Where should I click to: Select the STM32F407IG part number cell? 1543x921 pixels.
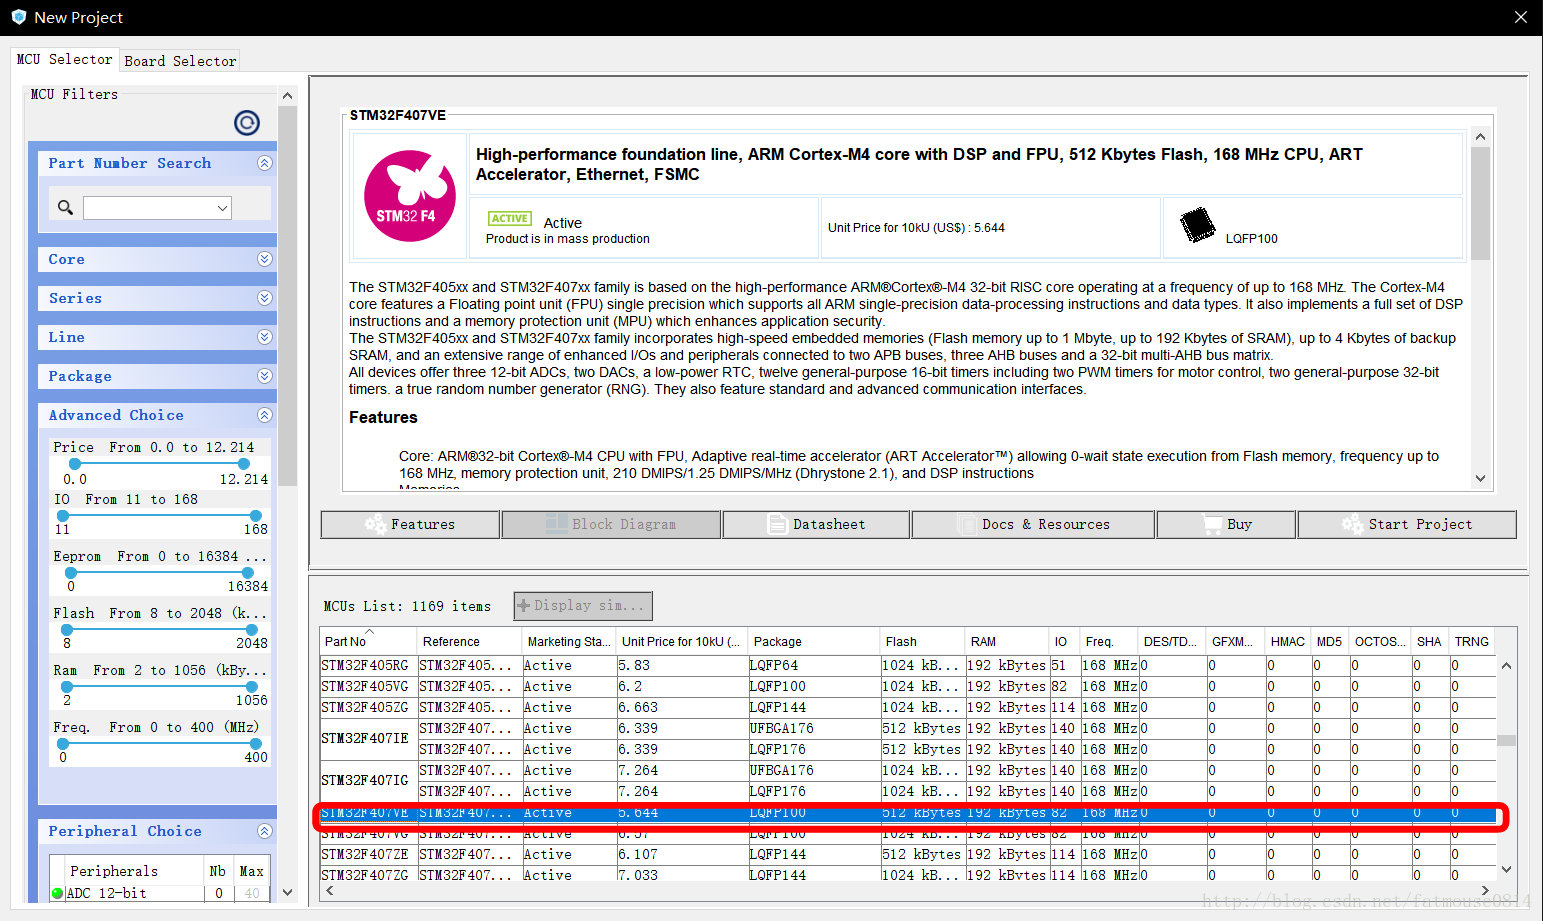pos(368,780)
